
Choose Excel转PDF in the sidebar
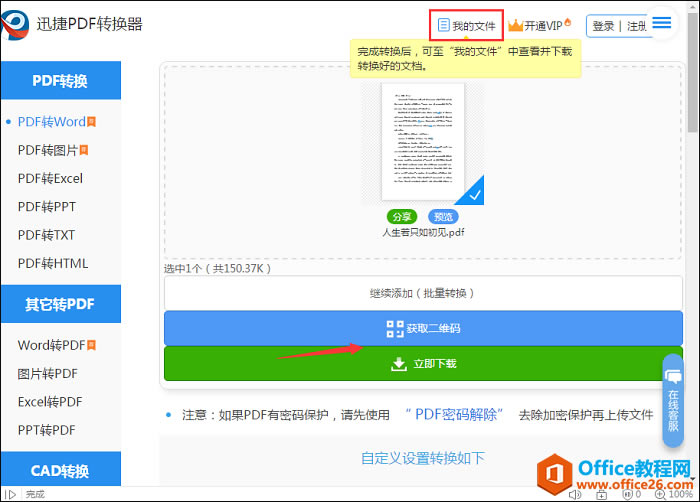click(x=50, y=402)
